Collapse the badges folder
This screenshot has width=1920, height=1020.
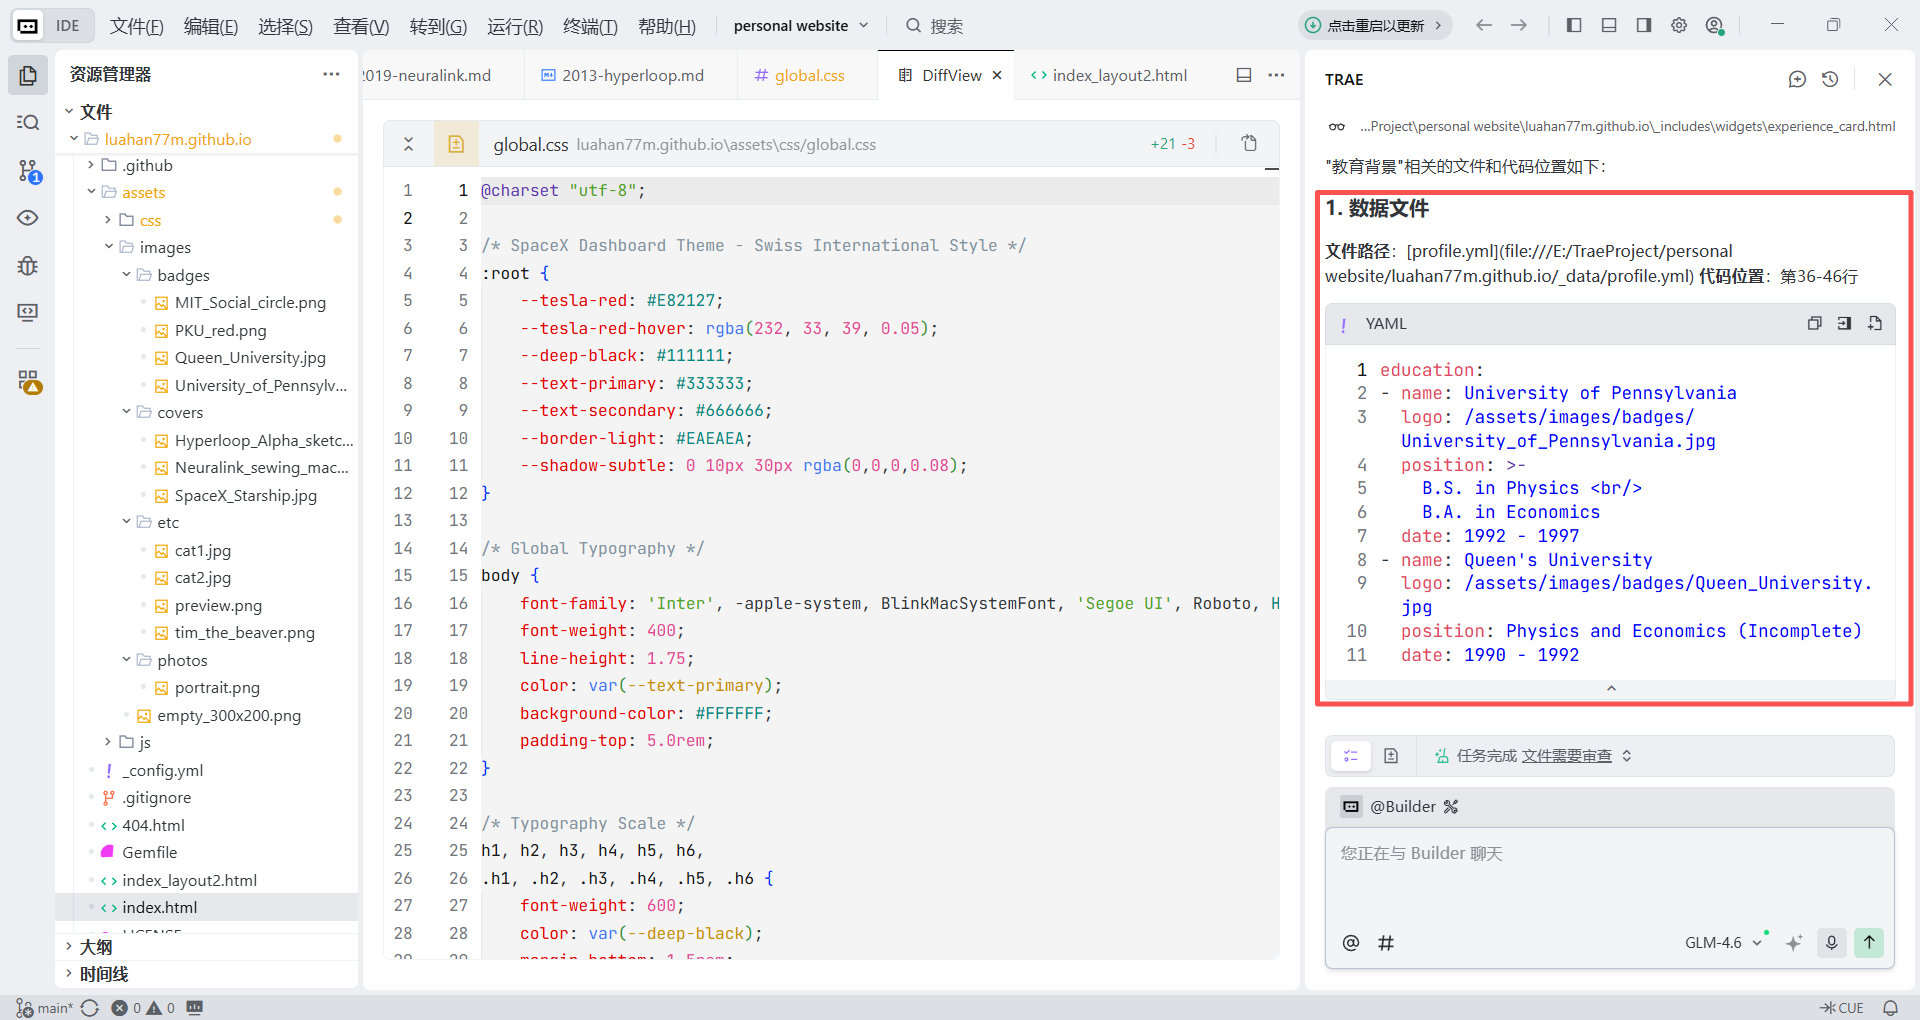(x=127, y=275)
